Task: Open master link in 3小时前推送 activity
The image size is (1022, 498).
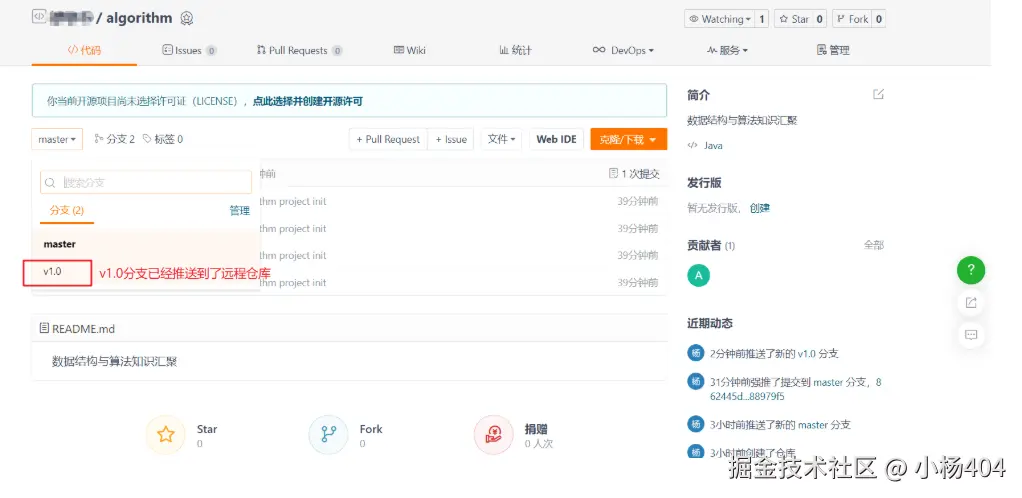Action: (813, 424)
